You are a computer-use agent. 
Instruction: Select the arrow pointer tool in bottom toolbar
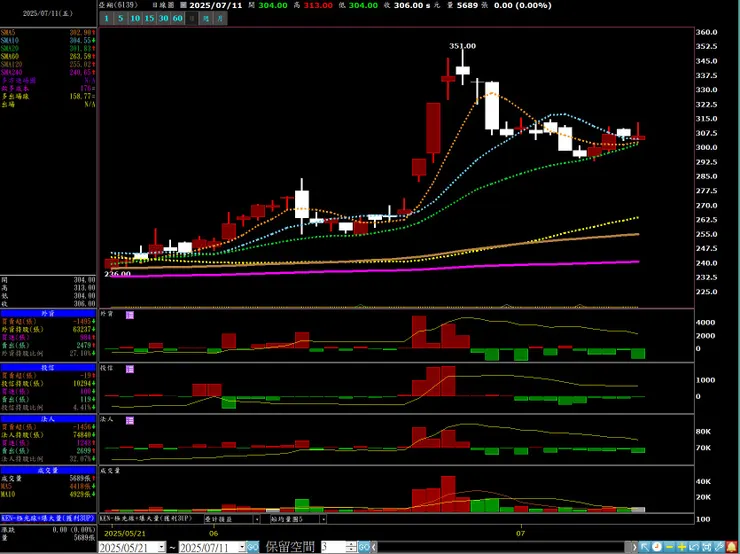click(x=645, y=547)
